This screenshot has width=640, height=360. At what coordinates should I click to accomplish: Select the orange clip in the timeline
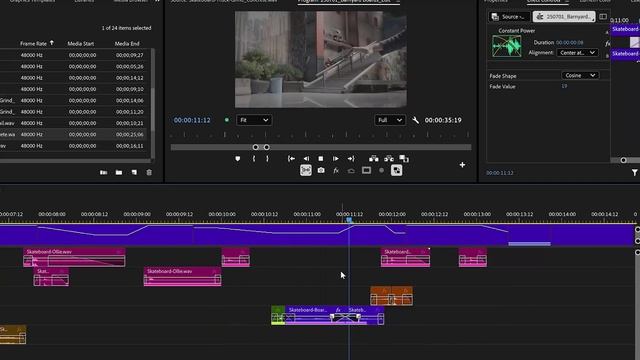(391, 296)
